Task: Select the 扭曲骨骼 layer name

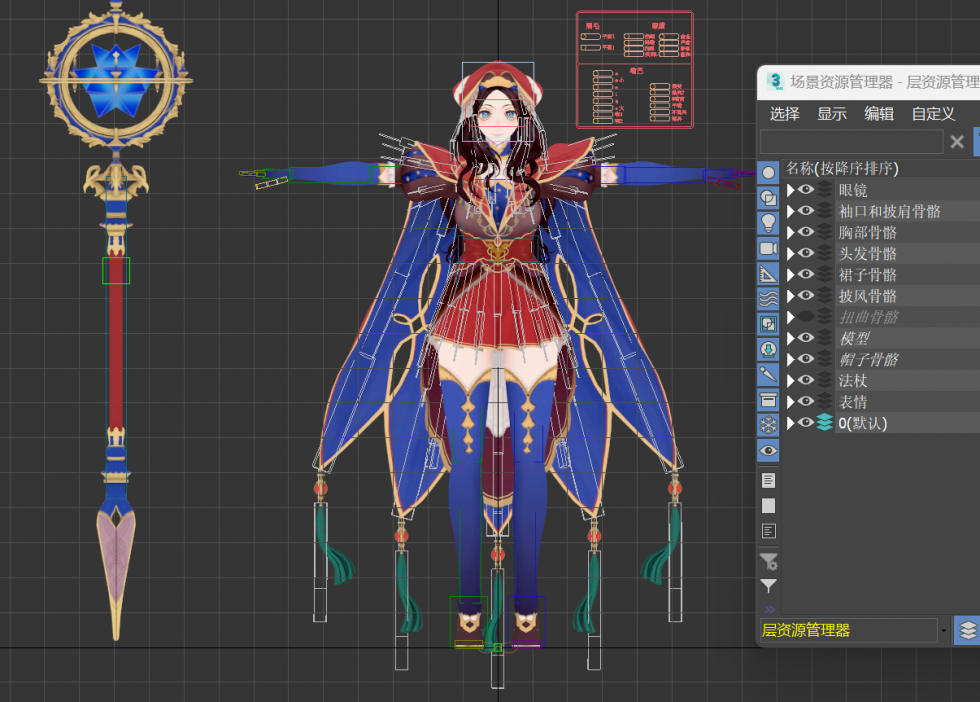Action: coord(869,318)
